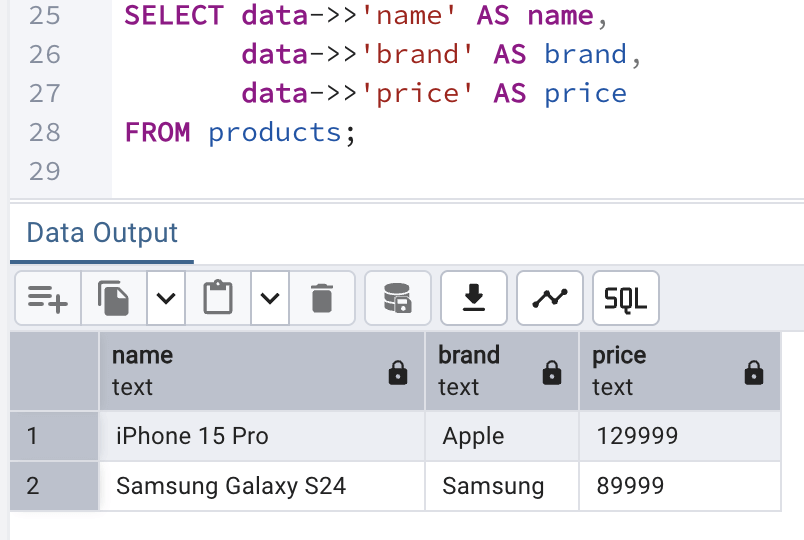Expand the Paste options dropdown arrow
This screenshot has width=804, height=540.
[x=270, y=298]
